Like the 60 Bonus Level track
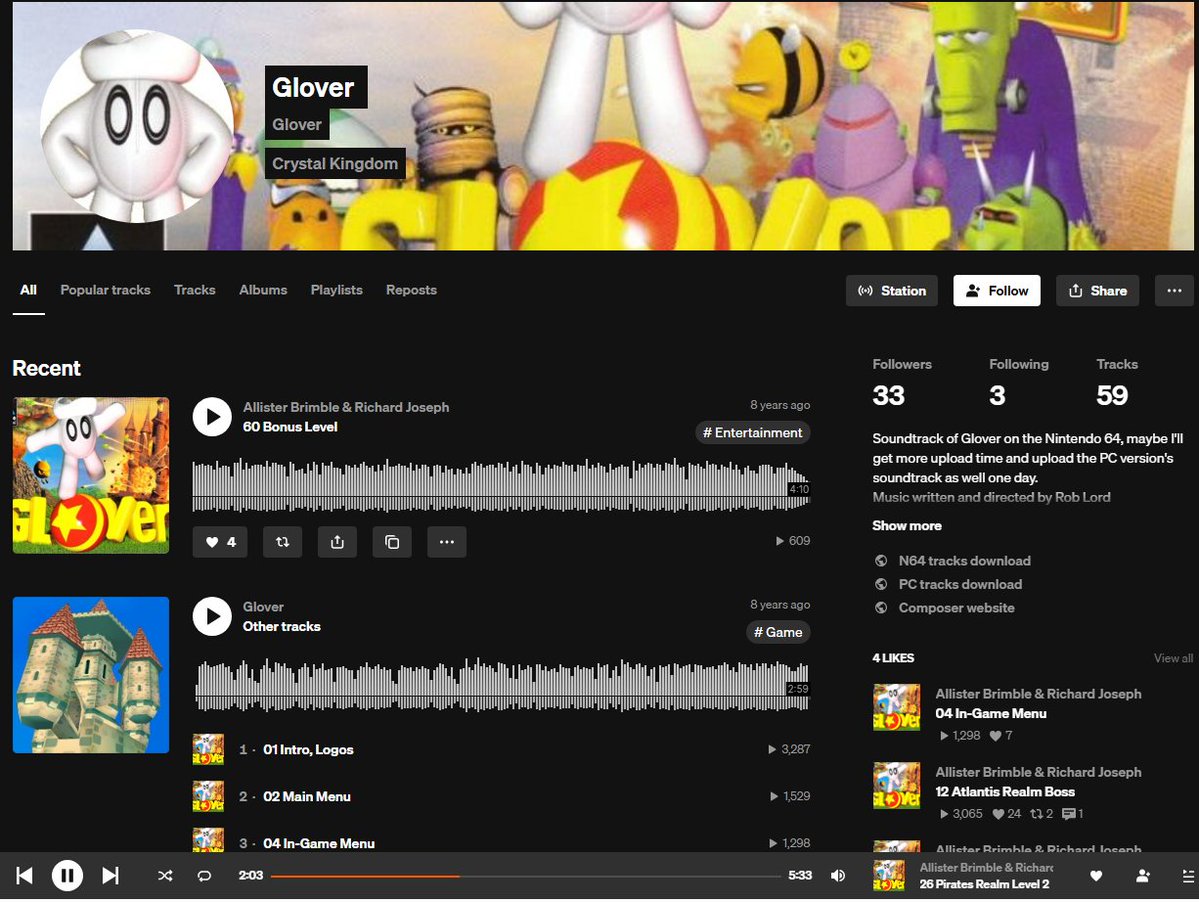Screen dimensions: 1199x902 (x=219, y=541)
